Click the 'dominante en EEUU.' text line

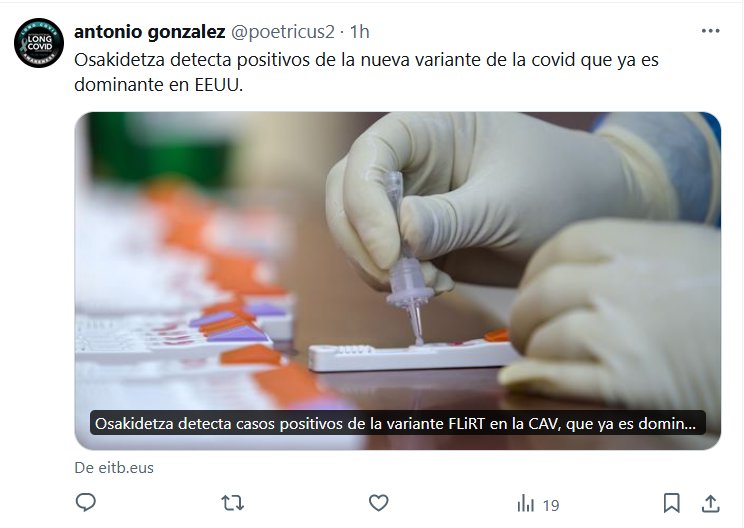coord(158,84)
